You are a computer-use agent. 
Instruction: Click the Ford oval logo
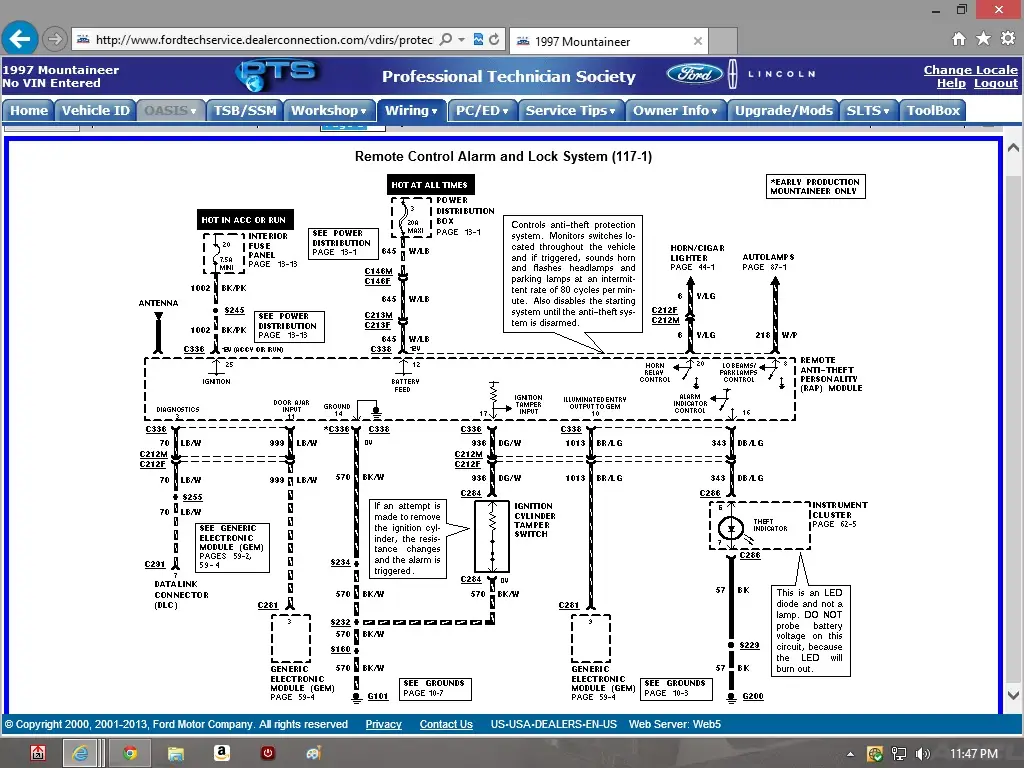(x=694, y=74)
